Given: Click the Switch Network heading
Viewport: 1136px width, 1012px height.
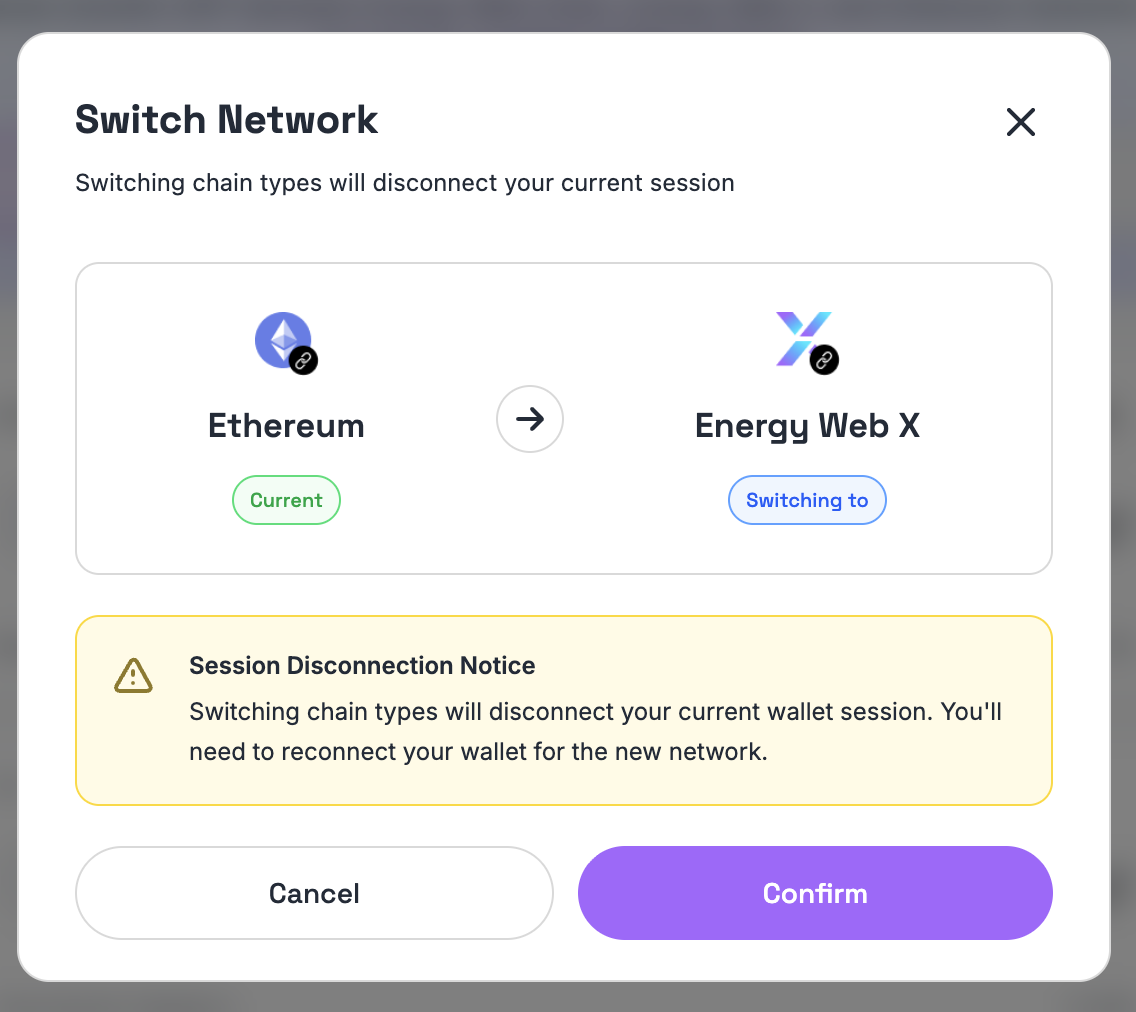Looking at the screenshot, I should click(x=227, y=120).
